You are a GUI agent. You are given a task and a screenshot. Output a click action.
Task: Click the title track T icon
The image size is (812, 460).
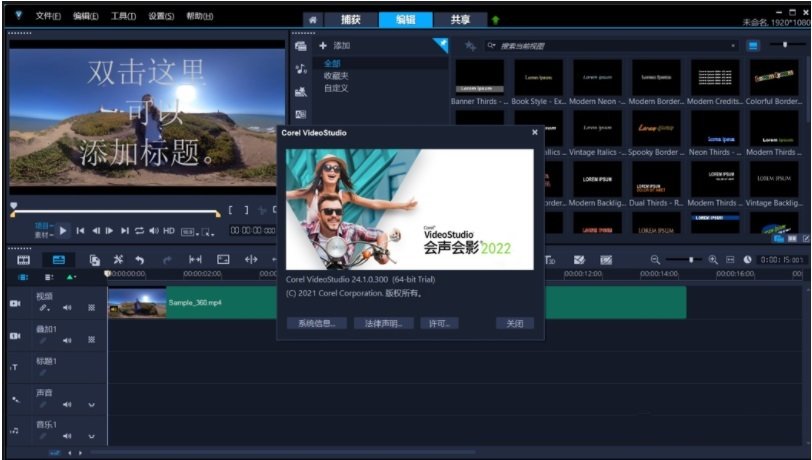coord(14,367)
